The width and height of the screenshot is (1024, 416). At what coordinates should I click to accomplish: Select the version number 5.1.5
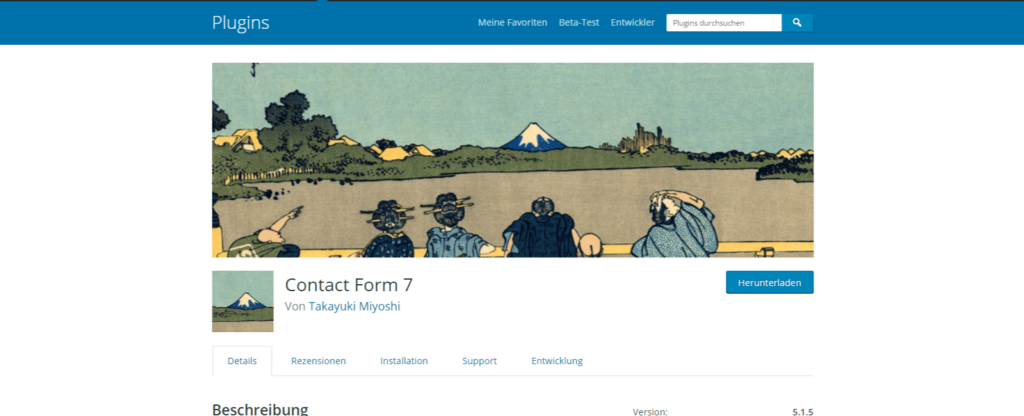[x=803, y=412]
